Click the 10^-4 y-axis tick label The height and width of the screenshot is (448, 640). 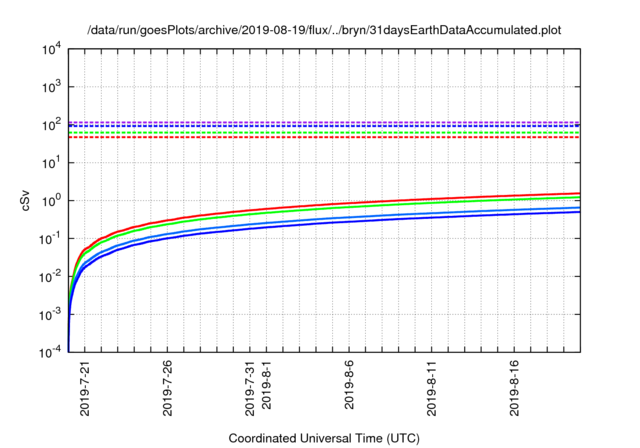pyautogui.click(x=51, y=352)
